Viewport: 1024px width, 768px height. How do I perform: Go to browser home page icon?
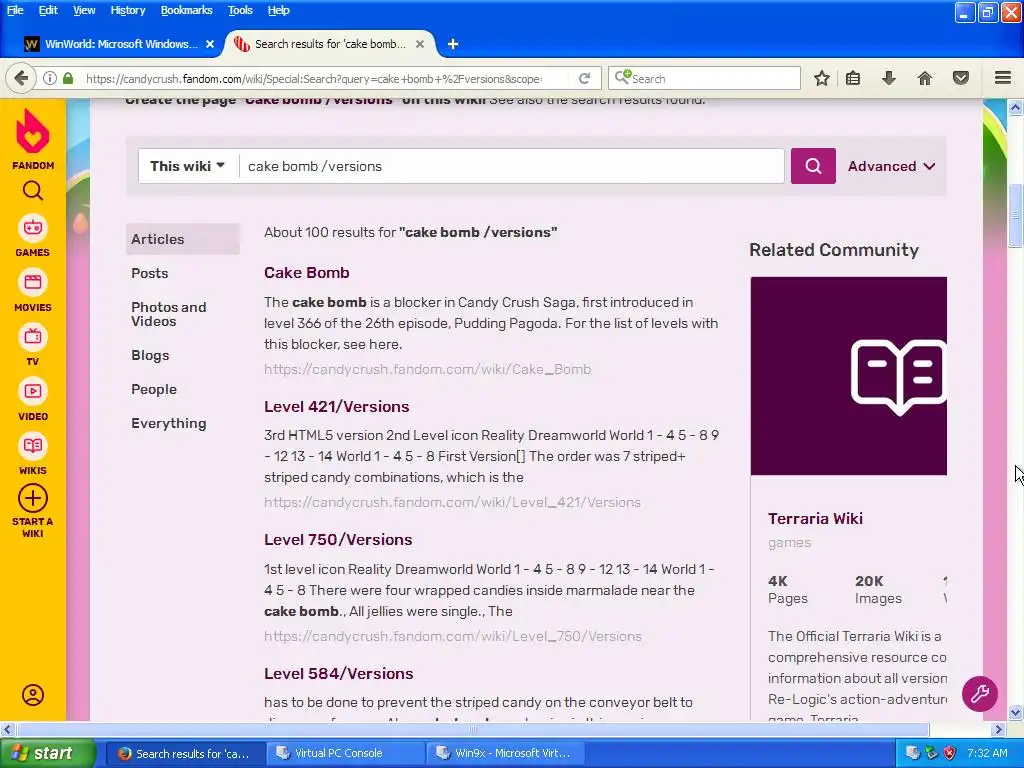925,78
